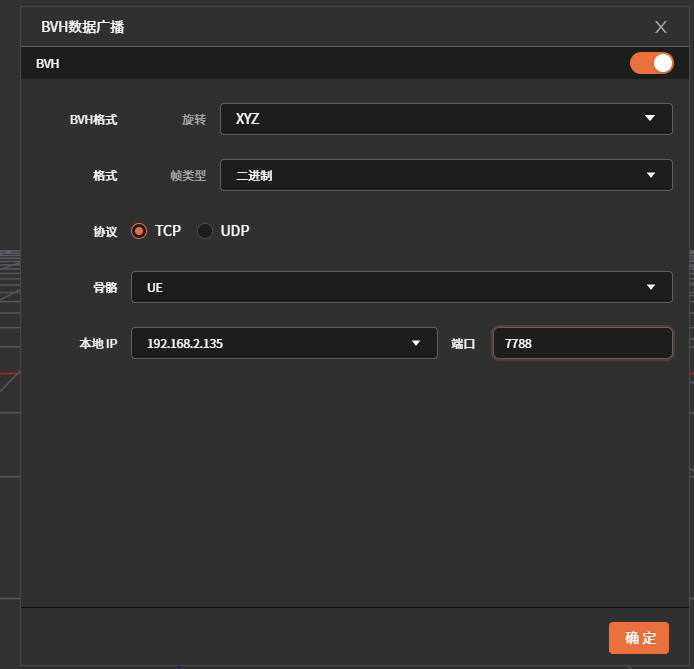
Task: Click the 协议 label
Action: [105, 232]
